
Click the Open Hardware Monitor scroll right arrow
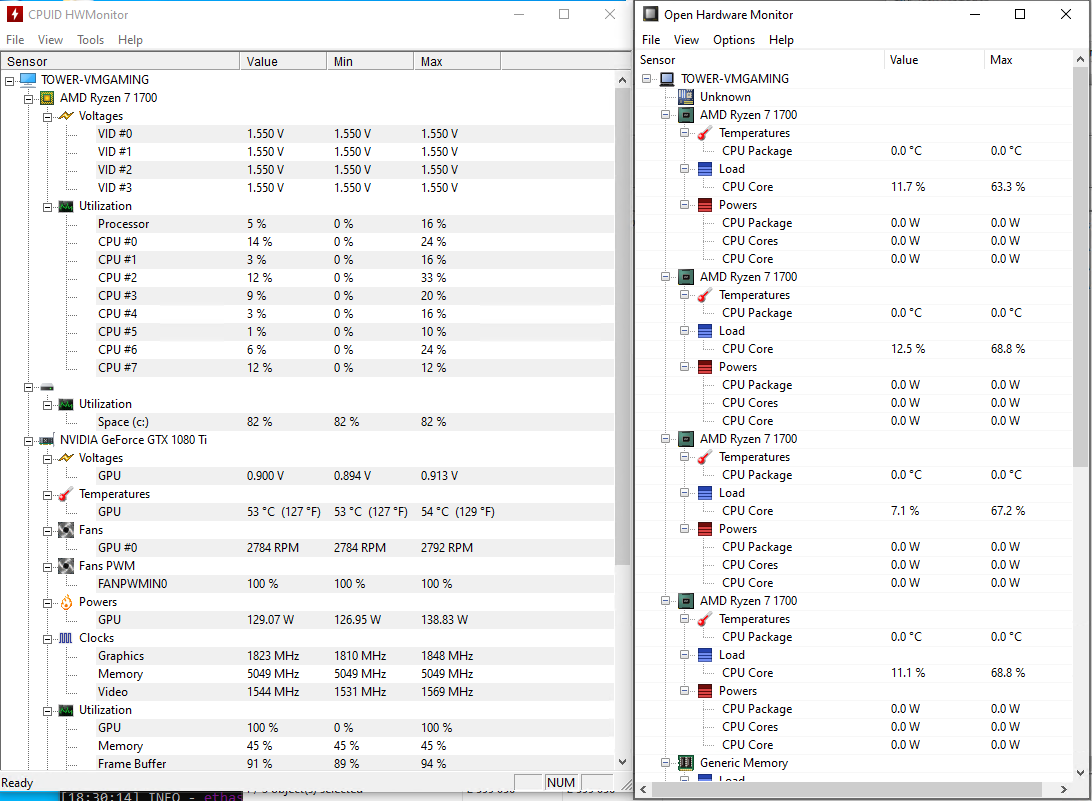1064,789
